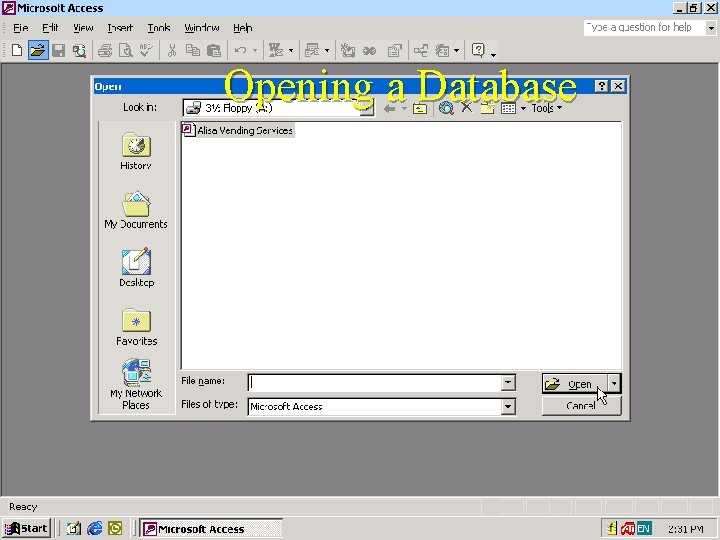
Task: Expand the Views options arrow
Action: [523, 109]
